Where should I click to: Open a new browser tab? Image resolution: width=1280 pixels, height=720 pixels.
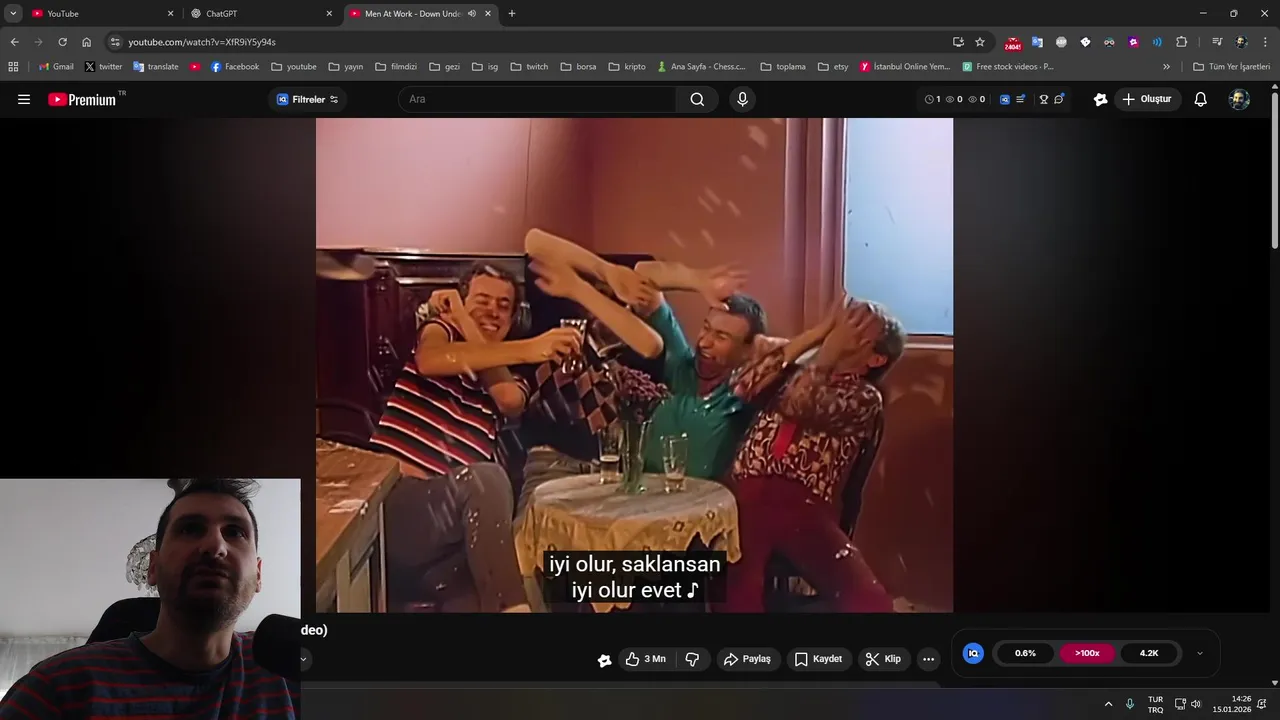(512, 14)
